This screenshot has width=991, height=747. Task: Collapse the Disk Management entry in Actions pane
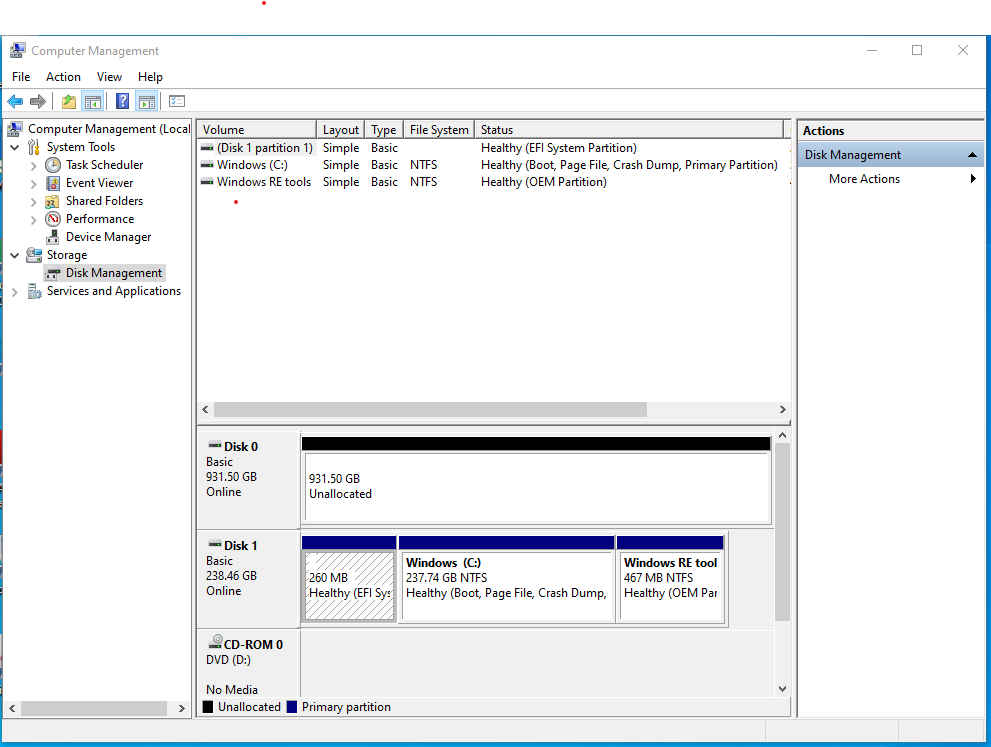coord(971,154)
